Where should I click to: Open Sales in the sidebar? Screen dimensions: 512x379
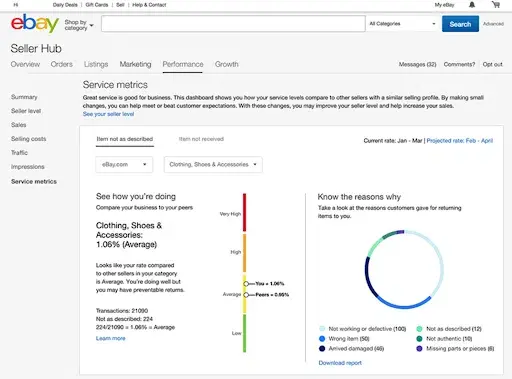coord(19,125)
